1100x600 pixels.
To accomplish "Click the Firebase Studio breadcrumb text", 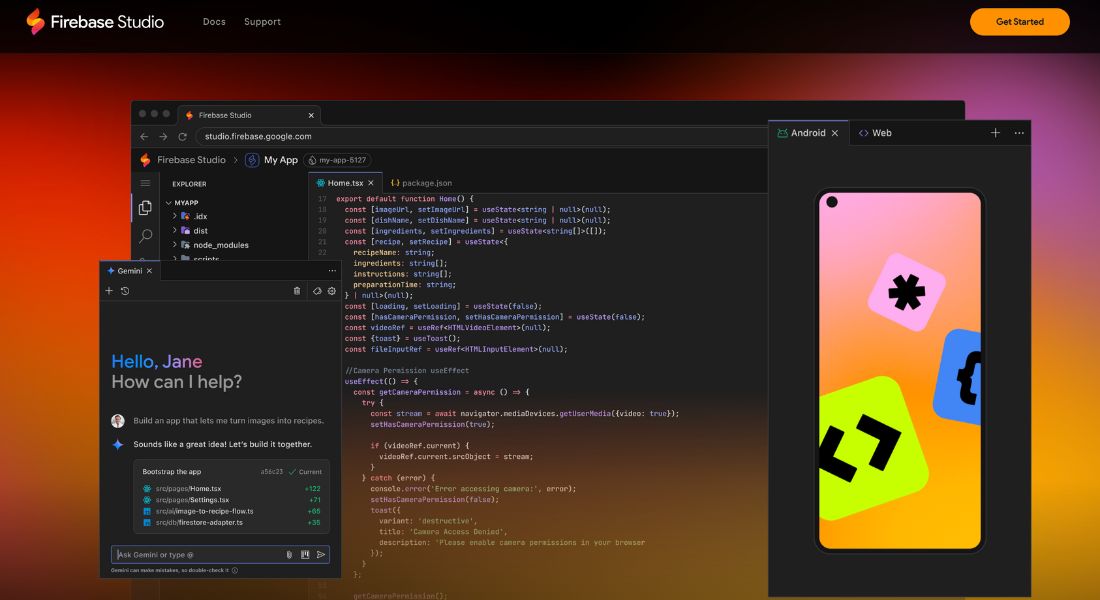I will point(192,160).
